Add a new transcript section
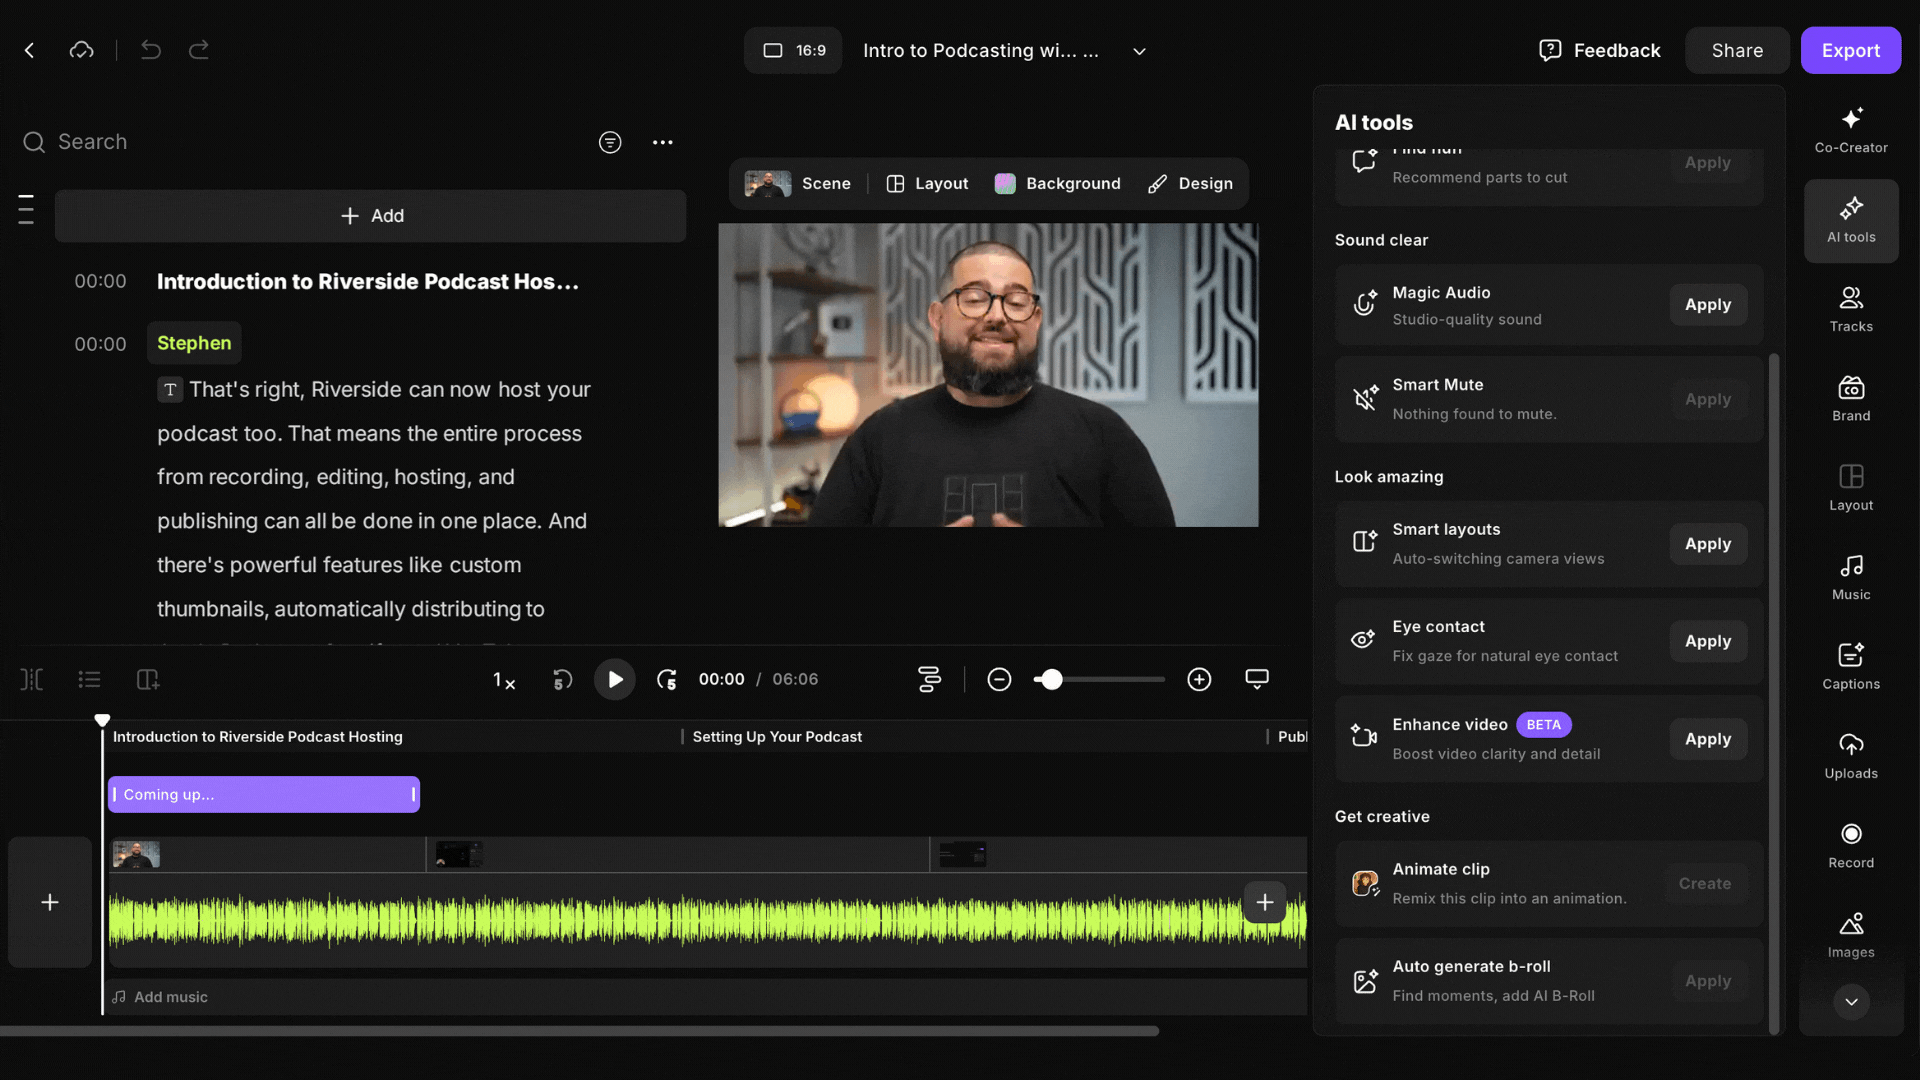This screenshot has width=1920, height=1080. (371, 216)
